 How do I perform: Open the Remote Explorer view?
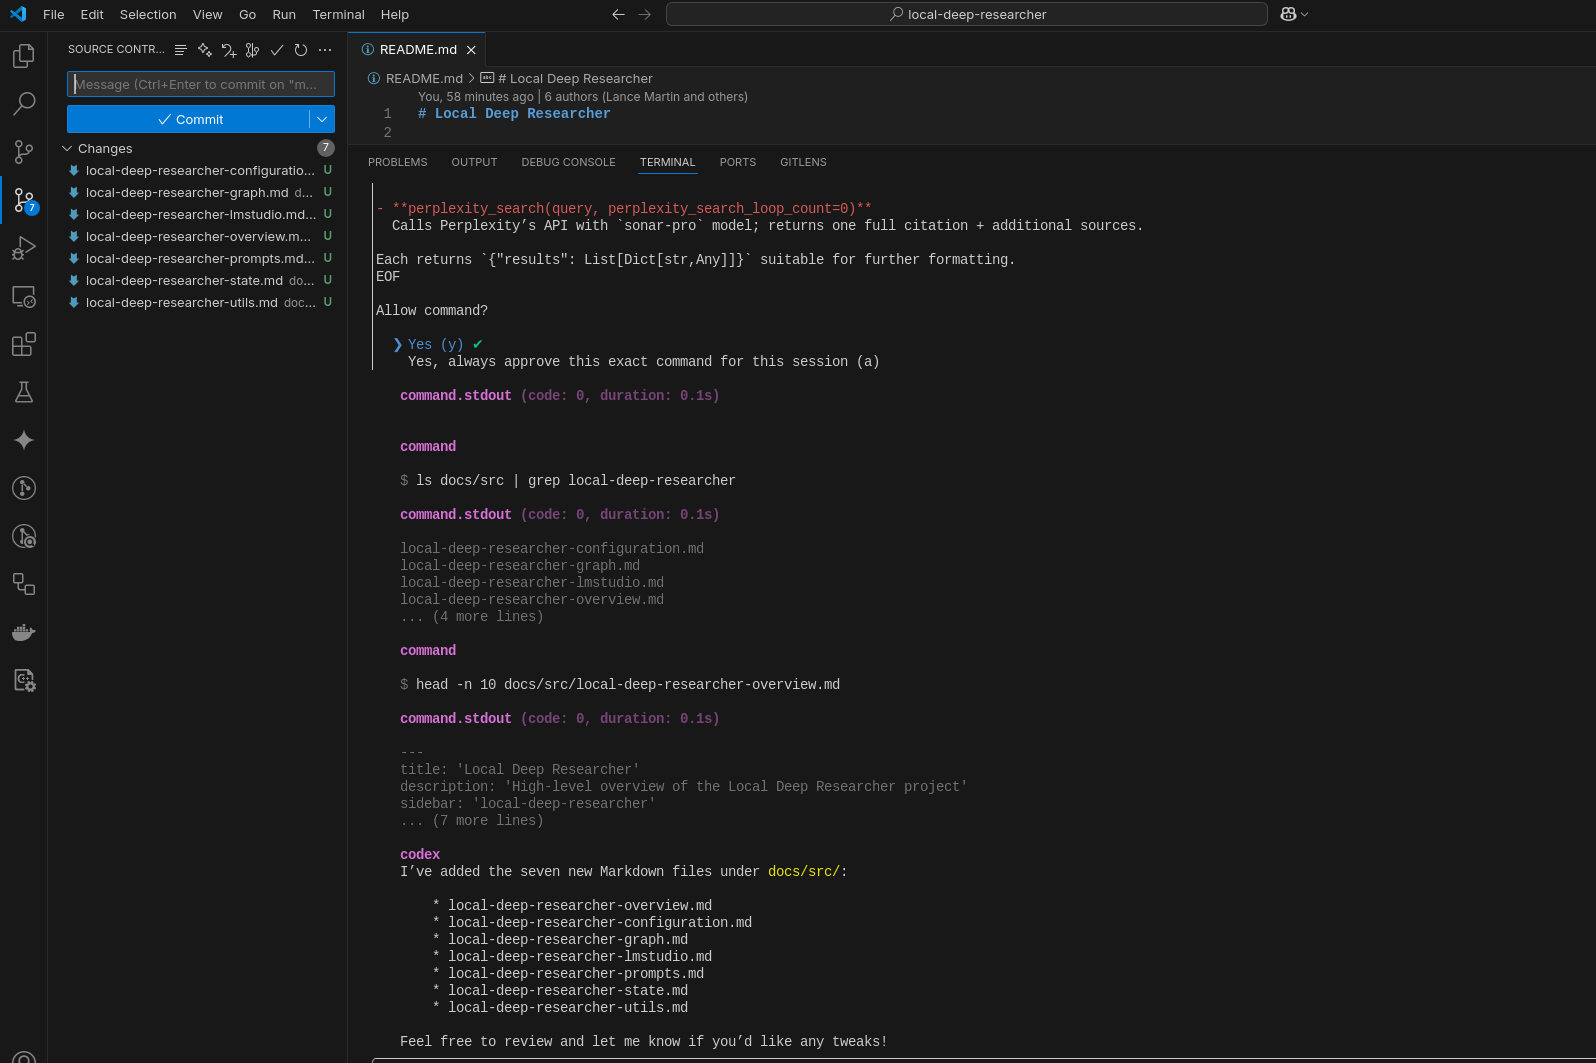coord(24,297)
